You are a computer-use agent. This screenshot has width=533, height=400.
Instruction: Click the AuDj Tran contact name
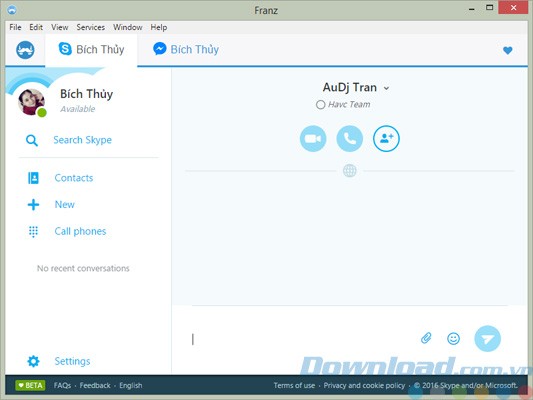[x=350, y=87]
